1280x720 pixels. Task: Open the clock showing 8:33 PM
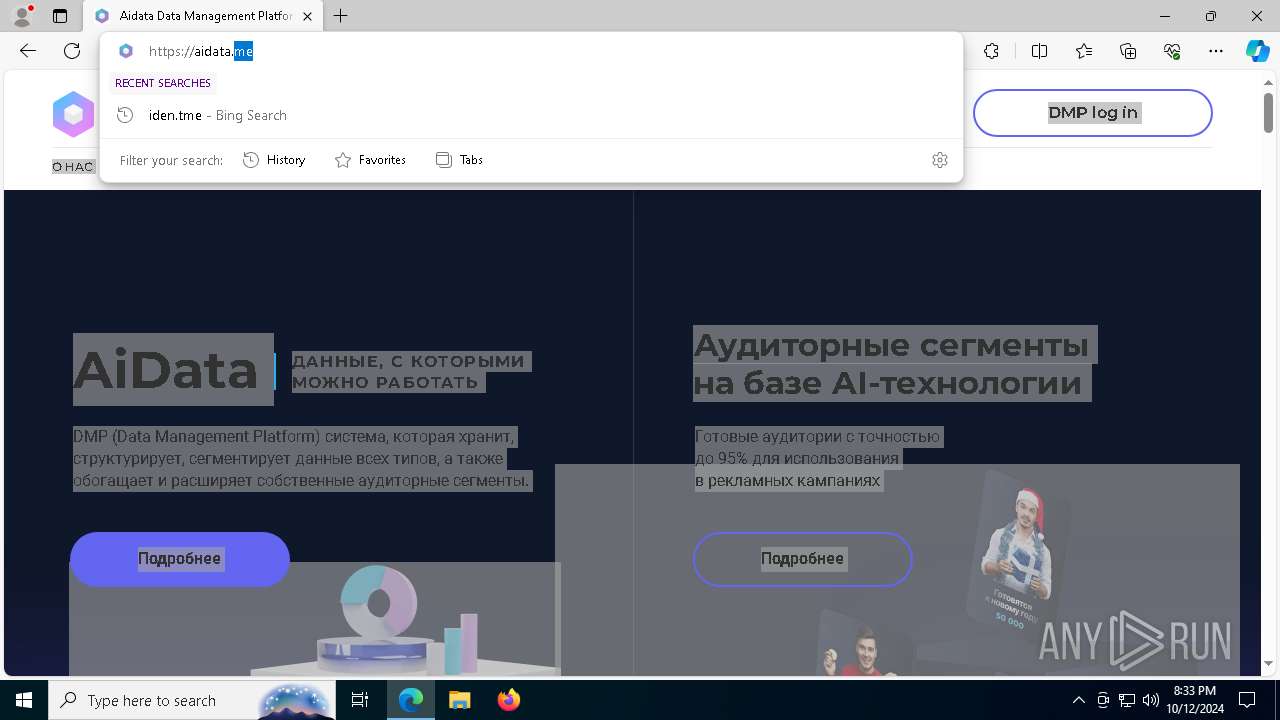click(x=1194, y=700)
